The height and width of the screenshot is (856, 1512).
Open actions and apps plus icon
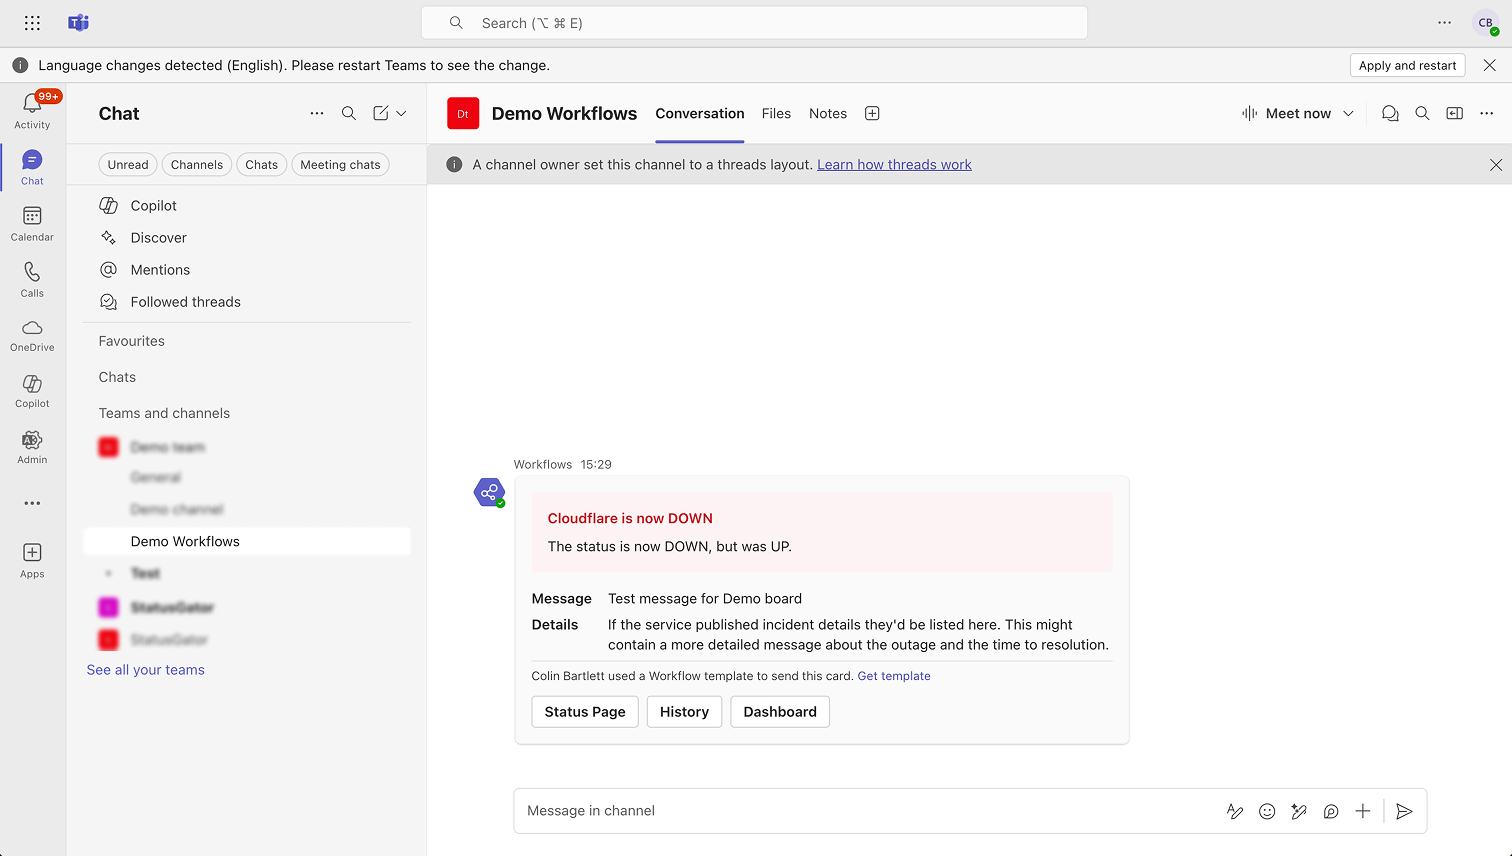point(1363,811)
